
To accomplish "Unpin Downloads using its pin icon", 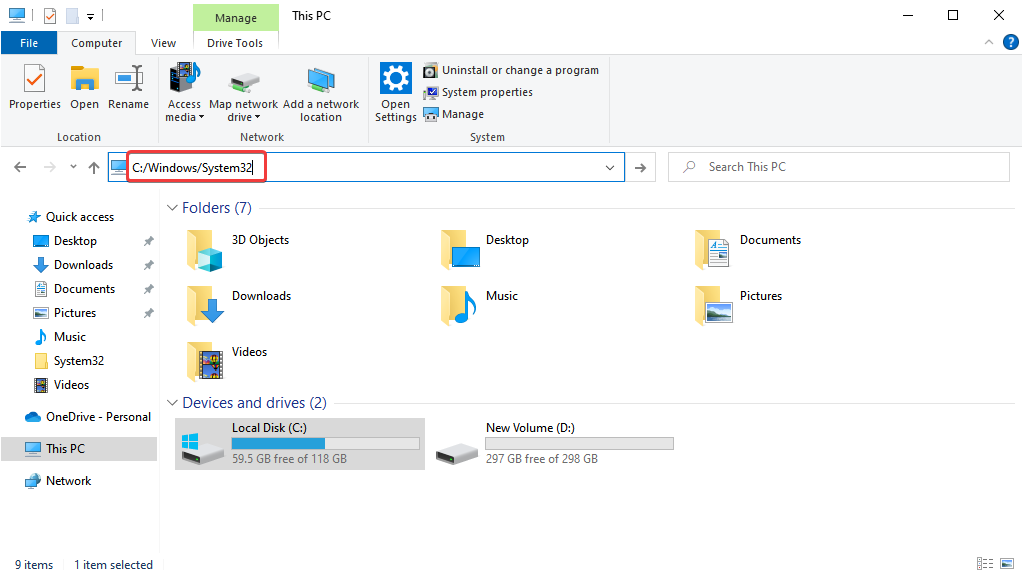I will tap(149, 265).
